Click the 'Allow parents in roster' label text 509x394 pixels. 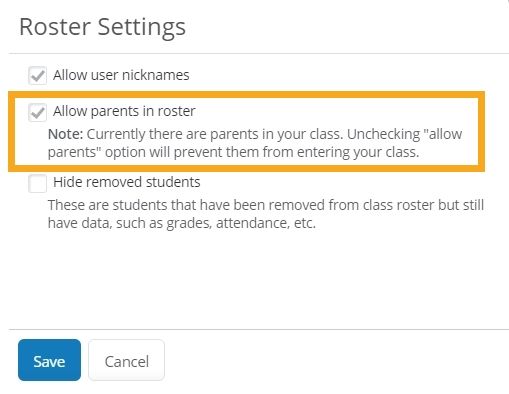[x=124, y=111]
